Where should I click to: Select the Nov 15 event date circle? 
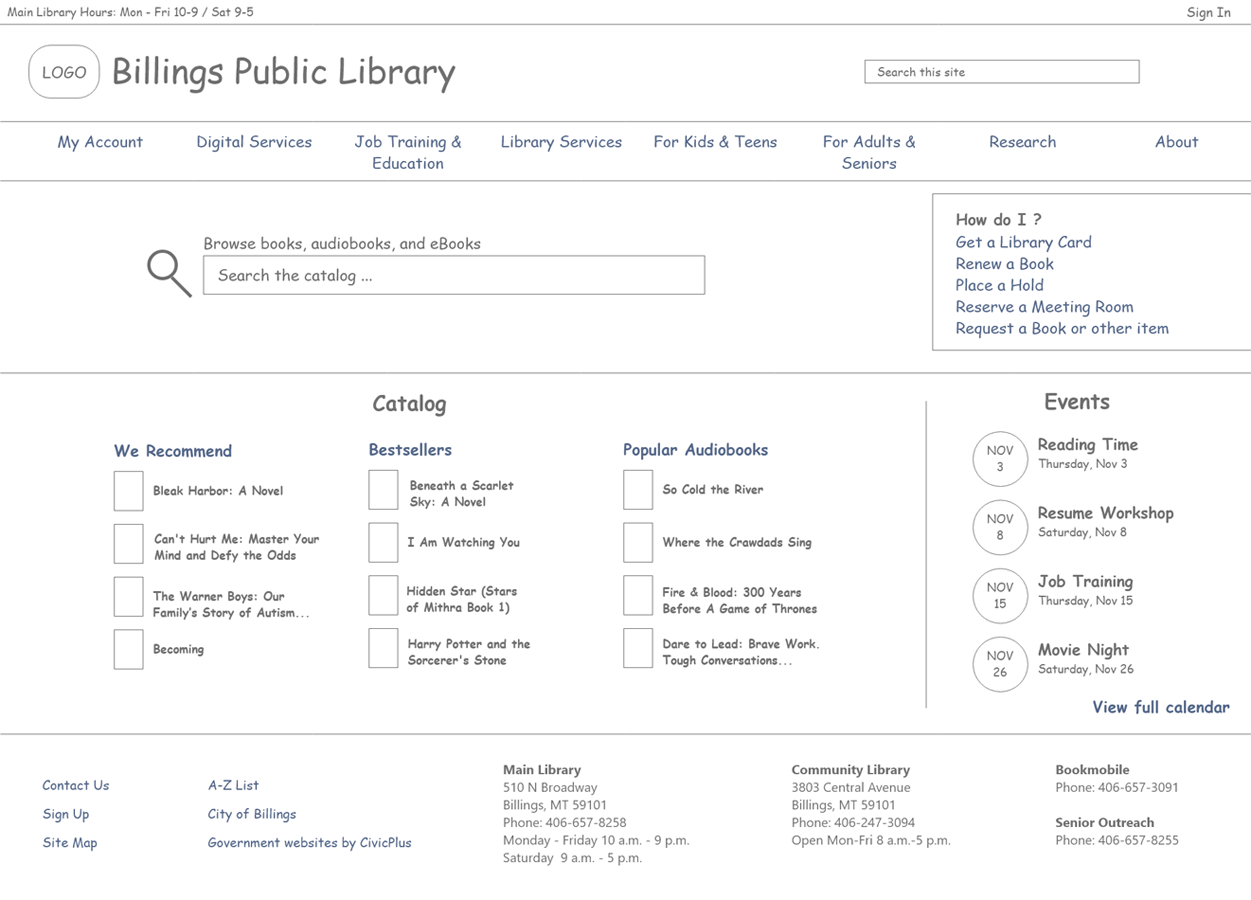(1000, 596)
